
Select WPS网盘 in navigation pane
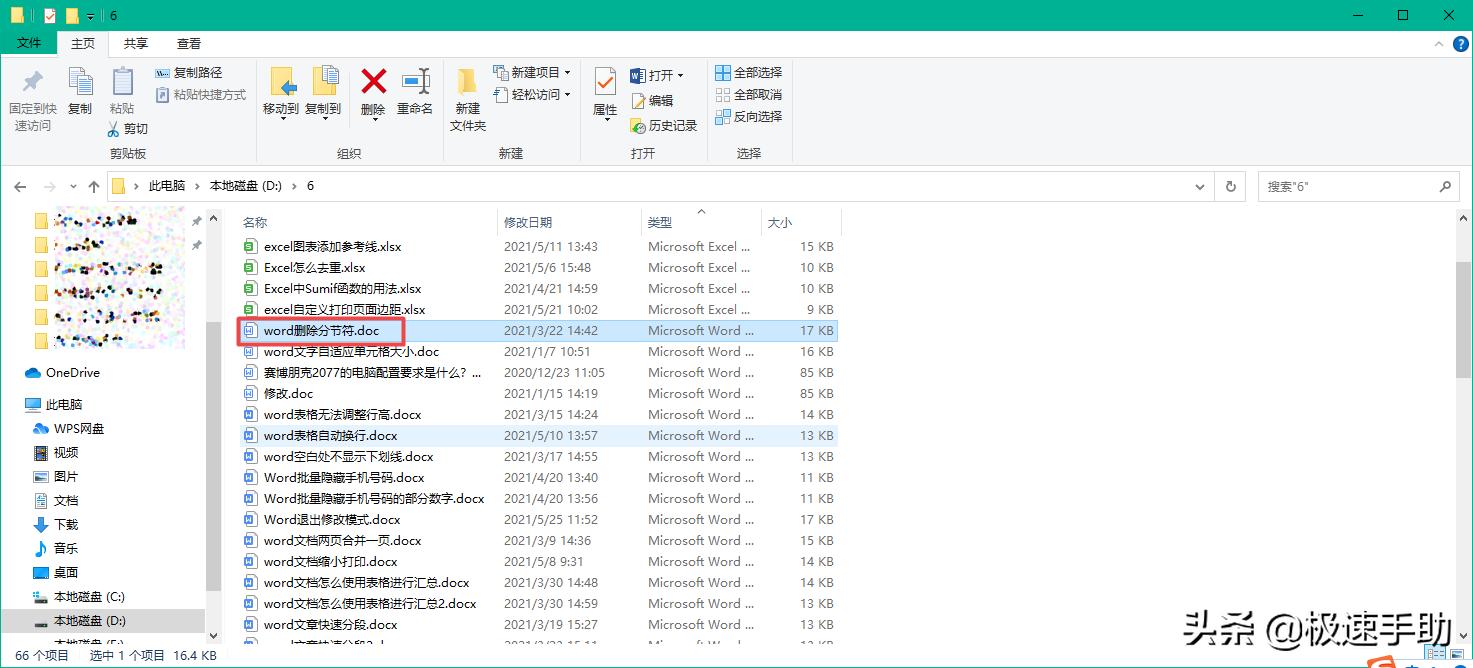pos(68,429)
